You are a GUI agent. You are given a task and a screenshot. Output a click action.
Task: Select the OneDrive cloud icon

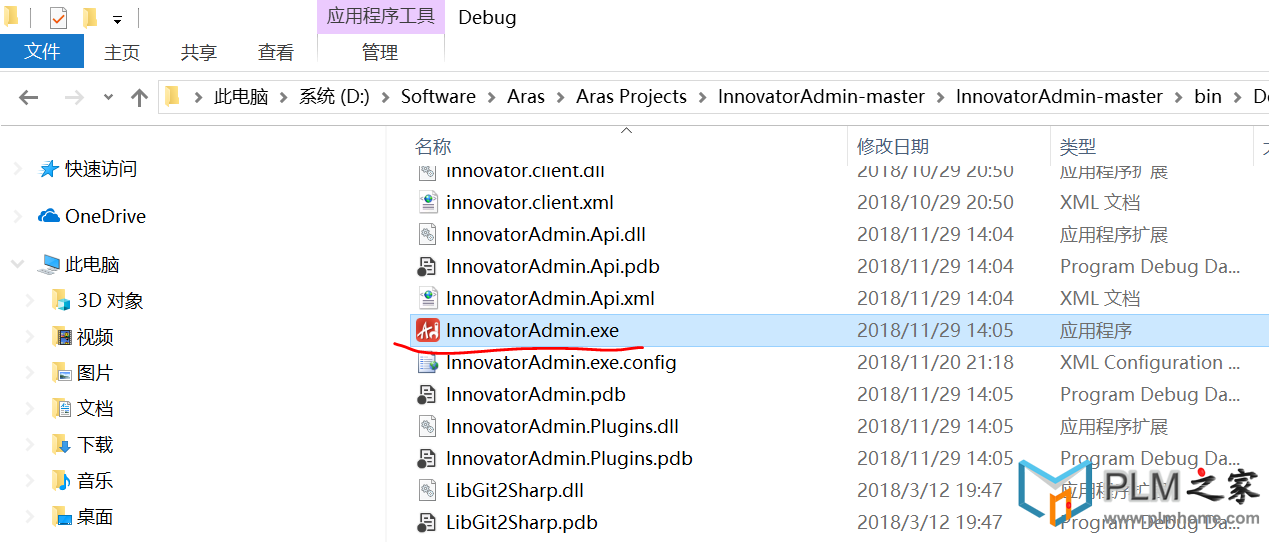[x=49, y=216]
